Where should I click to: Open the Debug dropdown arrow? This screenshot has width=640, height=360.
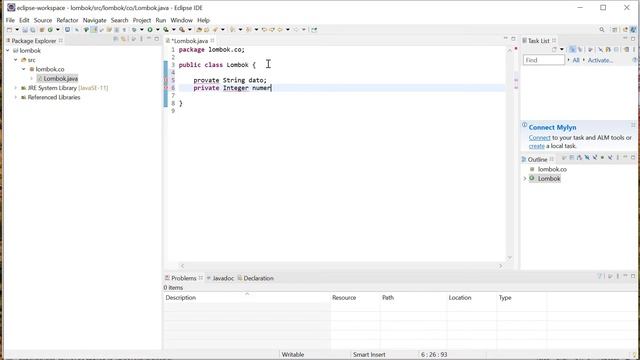142,30
